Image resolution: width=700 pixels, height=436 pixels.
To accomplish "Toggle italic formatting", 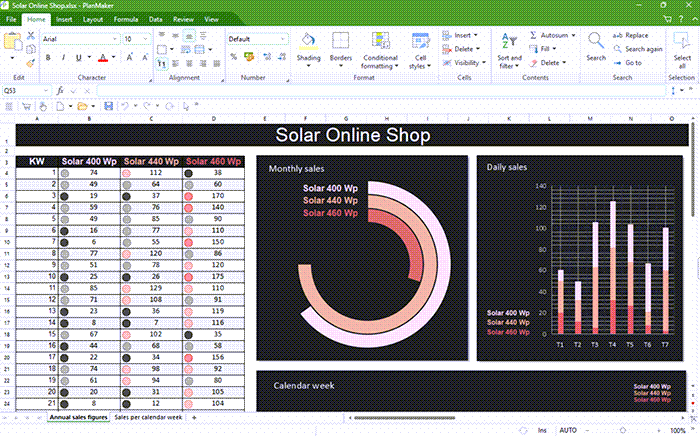I will point(62,57).
